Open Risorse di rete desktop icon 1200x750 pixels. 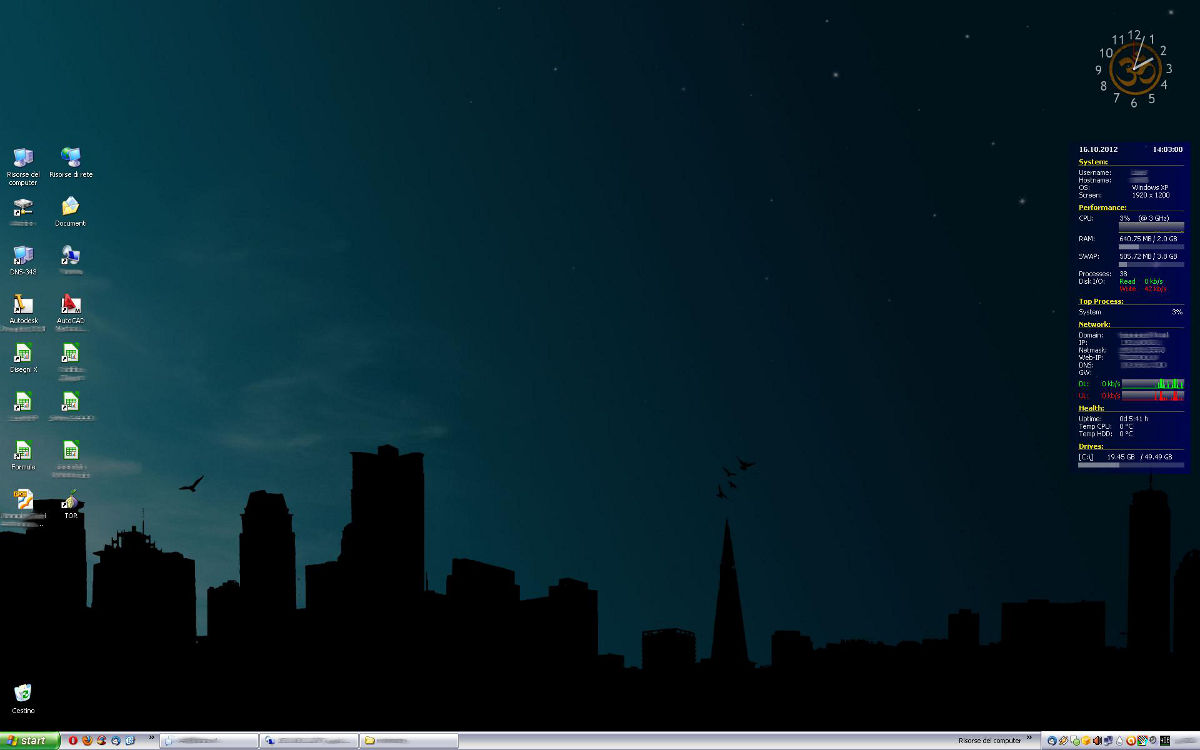click(x=70, y=158)
